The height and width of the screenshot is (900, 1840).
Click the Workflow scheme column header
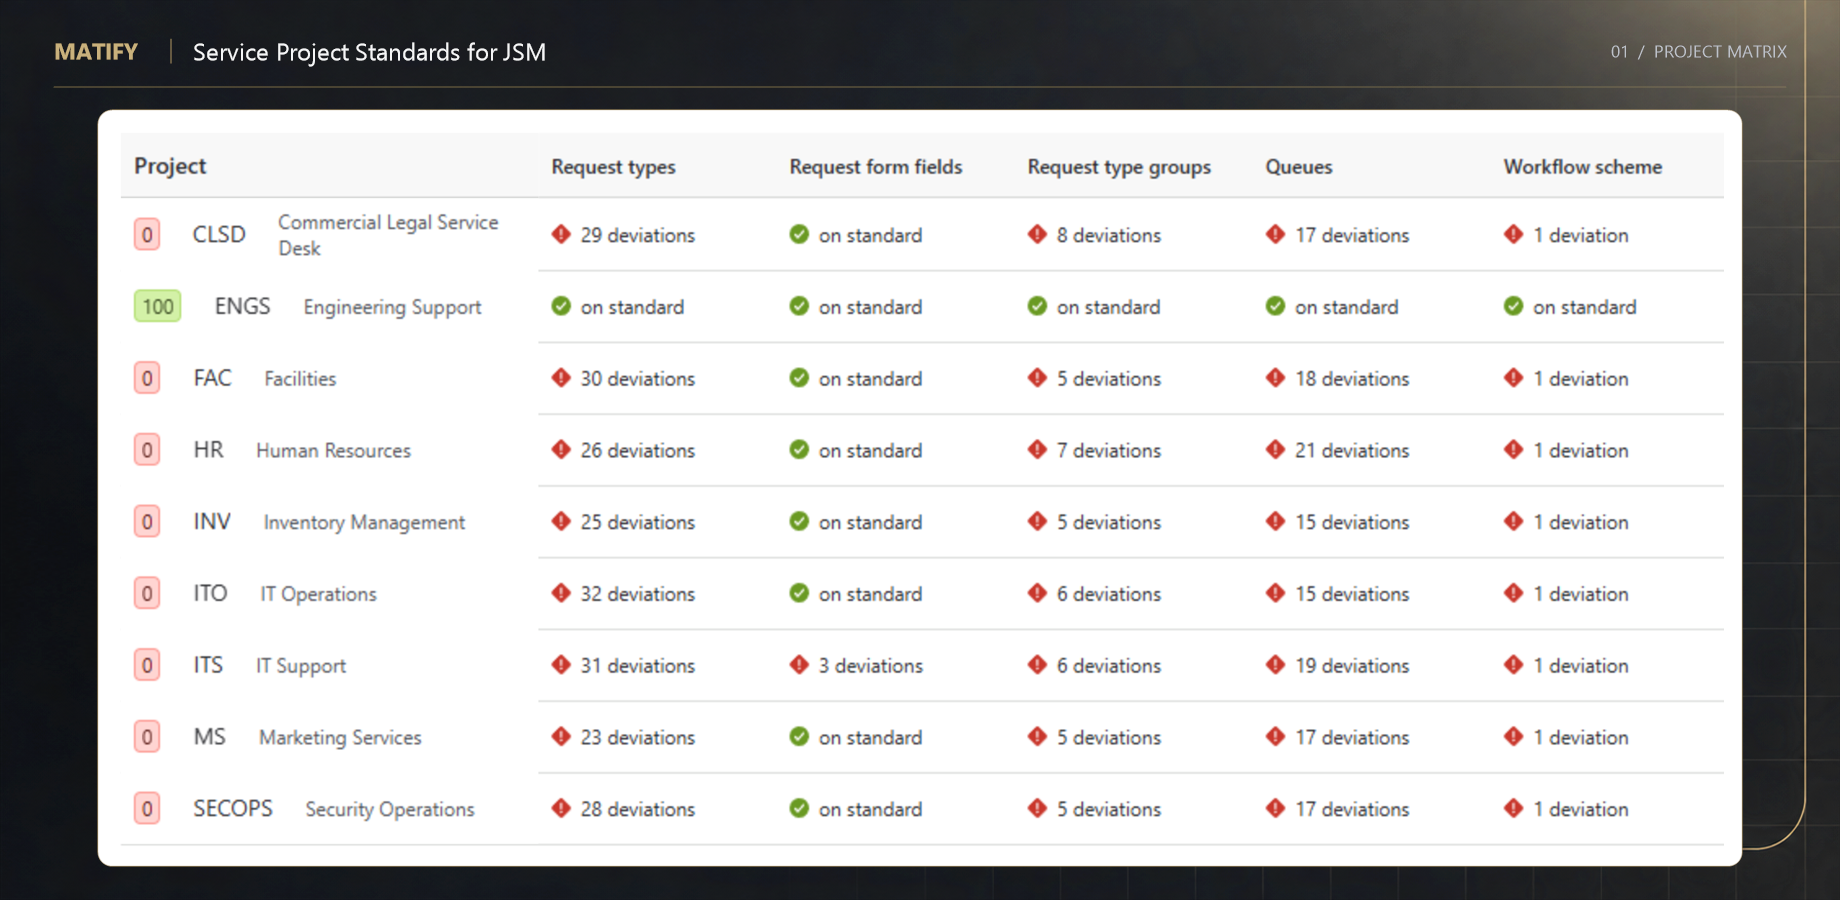[x=1583, y=167]
